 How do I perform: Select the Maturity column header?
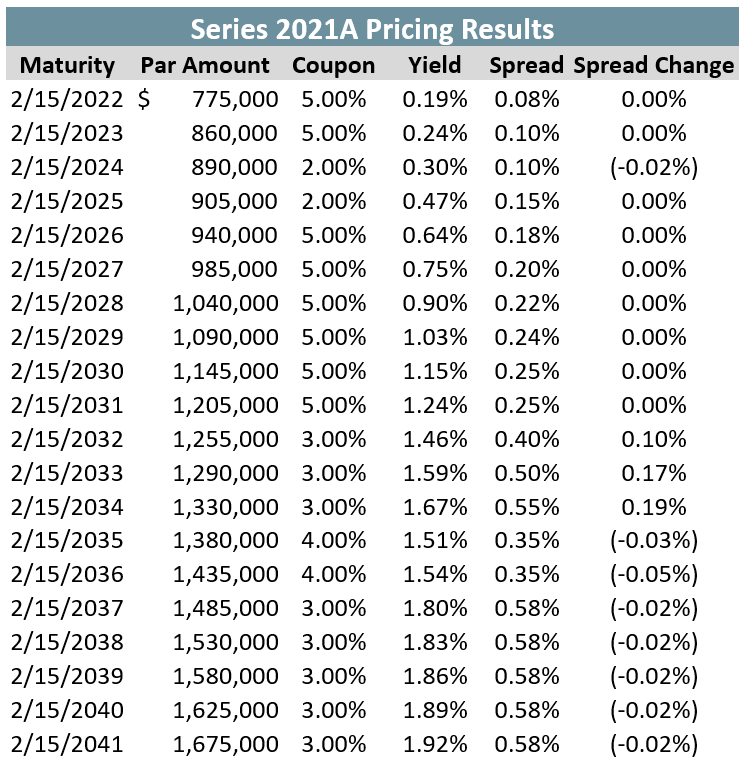pos(68,66)
